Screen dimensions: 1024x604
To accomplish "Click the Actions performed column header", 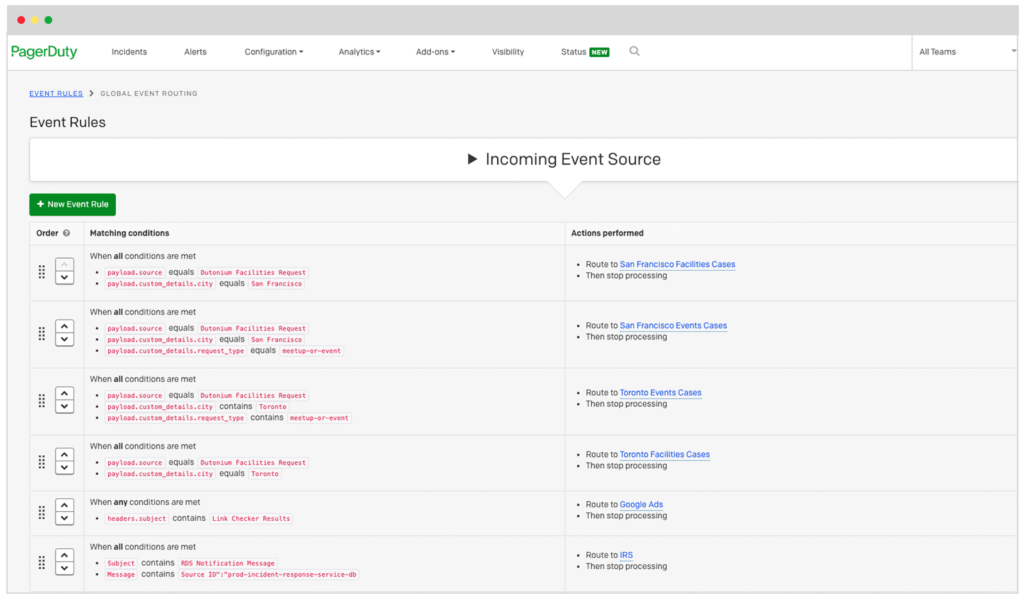I will click(607, 233).
